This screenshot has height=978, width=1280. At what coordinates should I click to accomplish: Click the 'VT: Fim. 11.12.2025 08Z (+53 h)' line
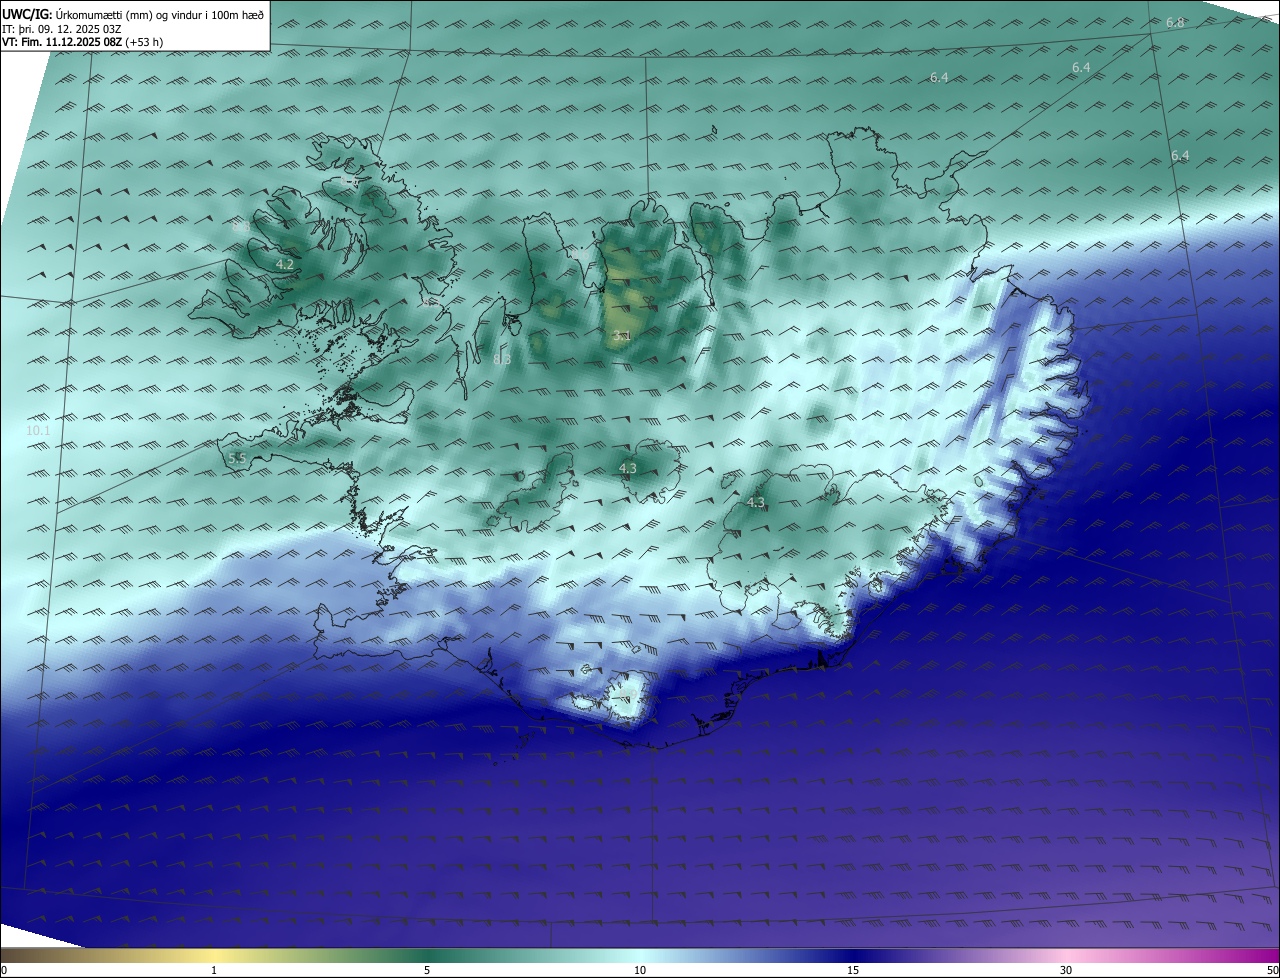82,42
